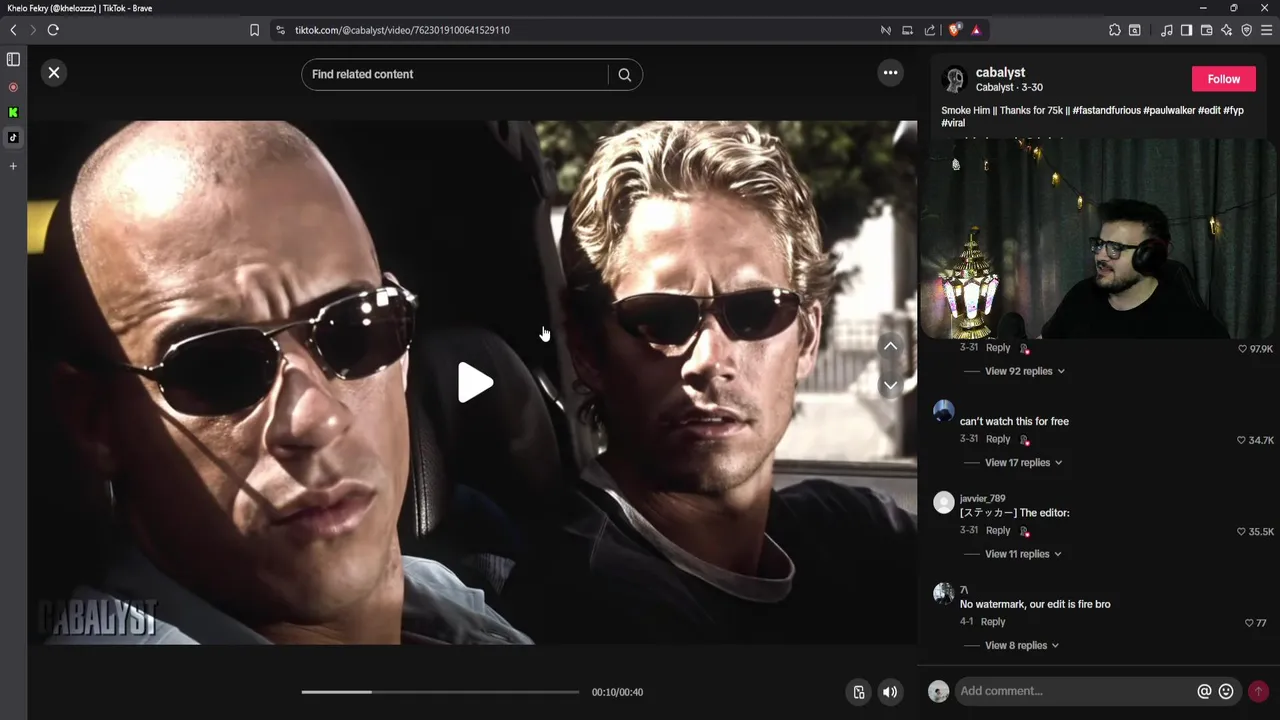
Task: Open javvier_789's profile name
Action: coord(982,498)
